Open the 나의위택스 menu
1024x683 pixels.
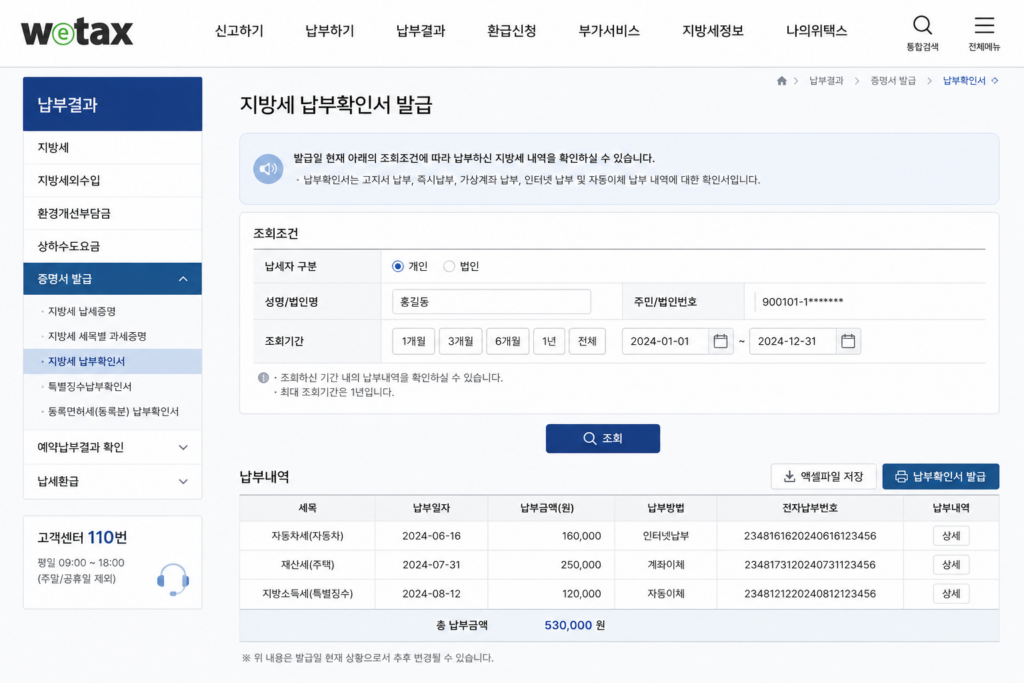point(816,31)
